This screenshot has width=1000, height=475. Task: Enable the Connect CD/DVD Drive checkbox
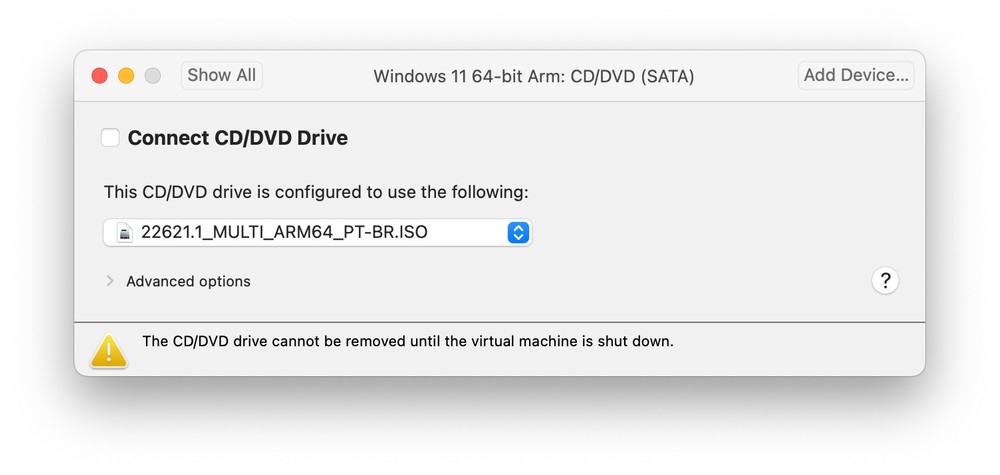(x=110, y=138)
